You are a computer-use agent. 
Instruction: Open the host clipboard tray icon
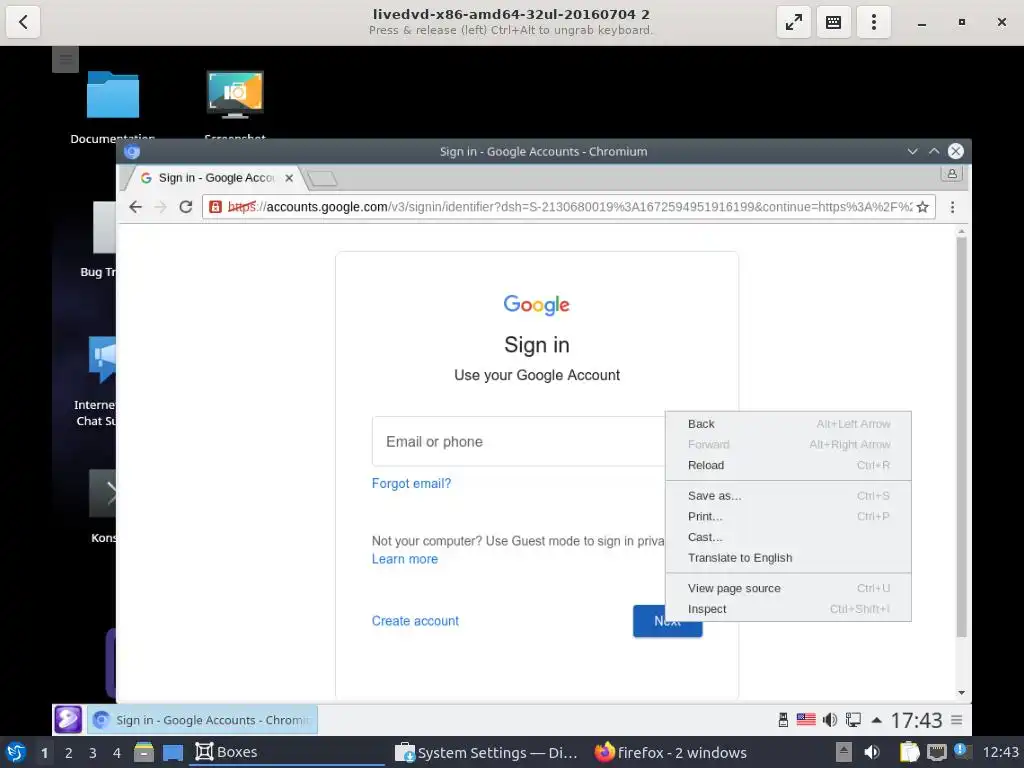909,752
